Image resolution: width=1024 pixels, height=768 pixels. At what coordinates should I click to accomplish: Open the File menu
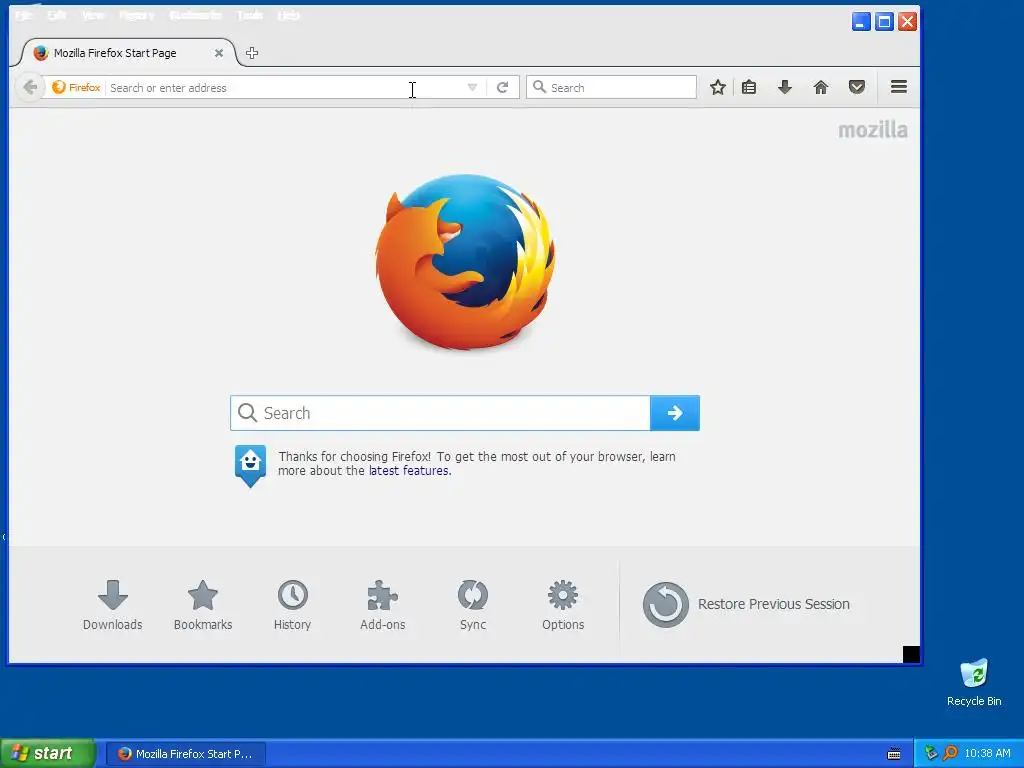coord(23,15)
